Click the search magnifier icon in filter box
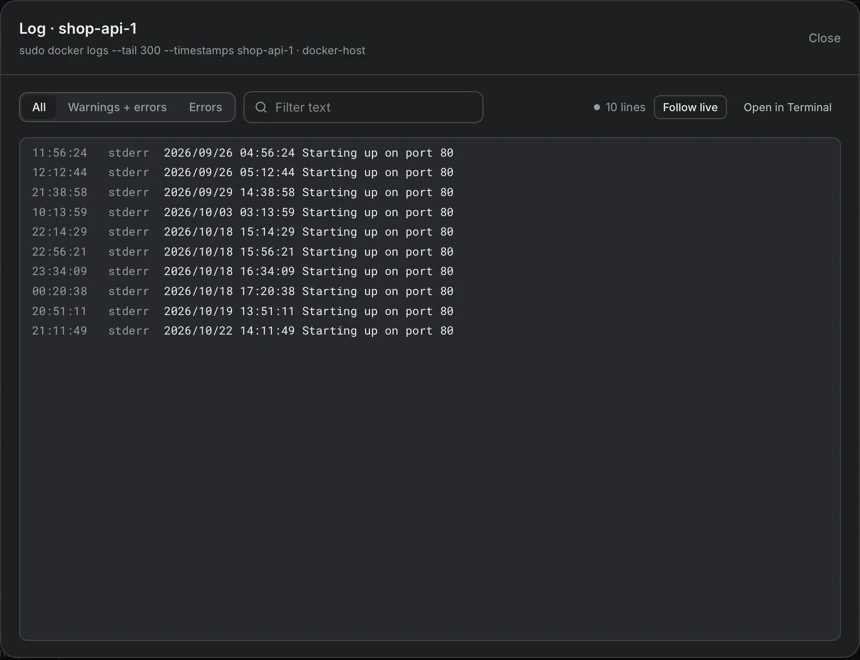Viewport: 860px width, 660px height. (x=261, y=108)
